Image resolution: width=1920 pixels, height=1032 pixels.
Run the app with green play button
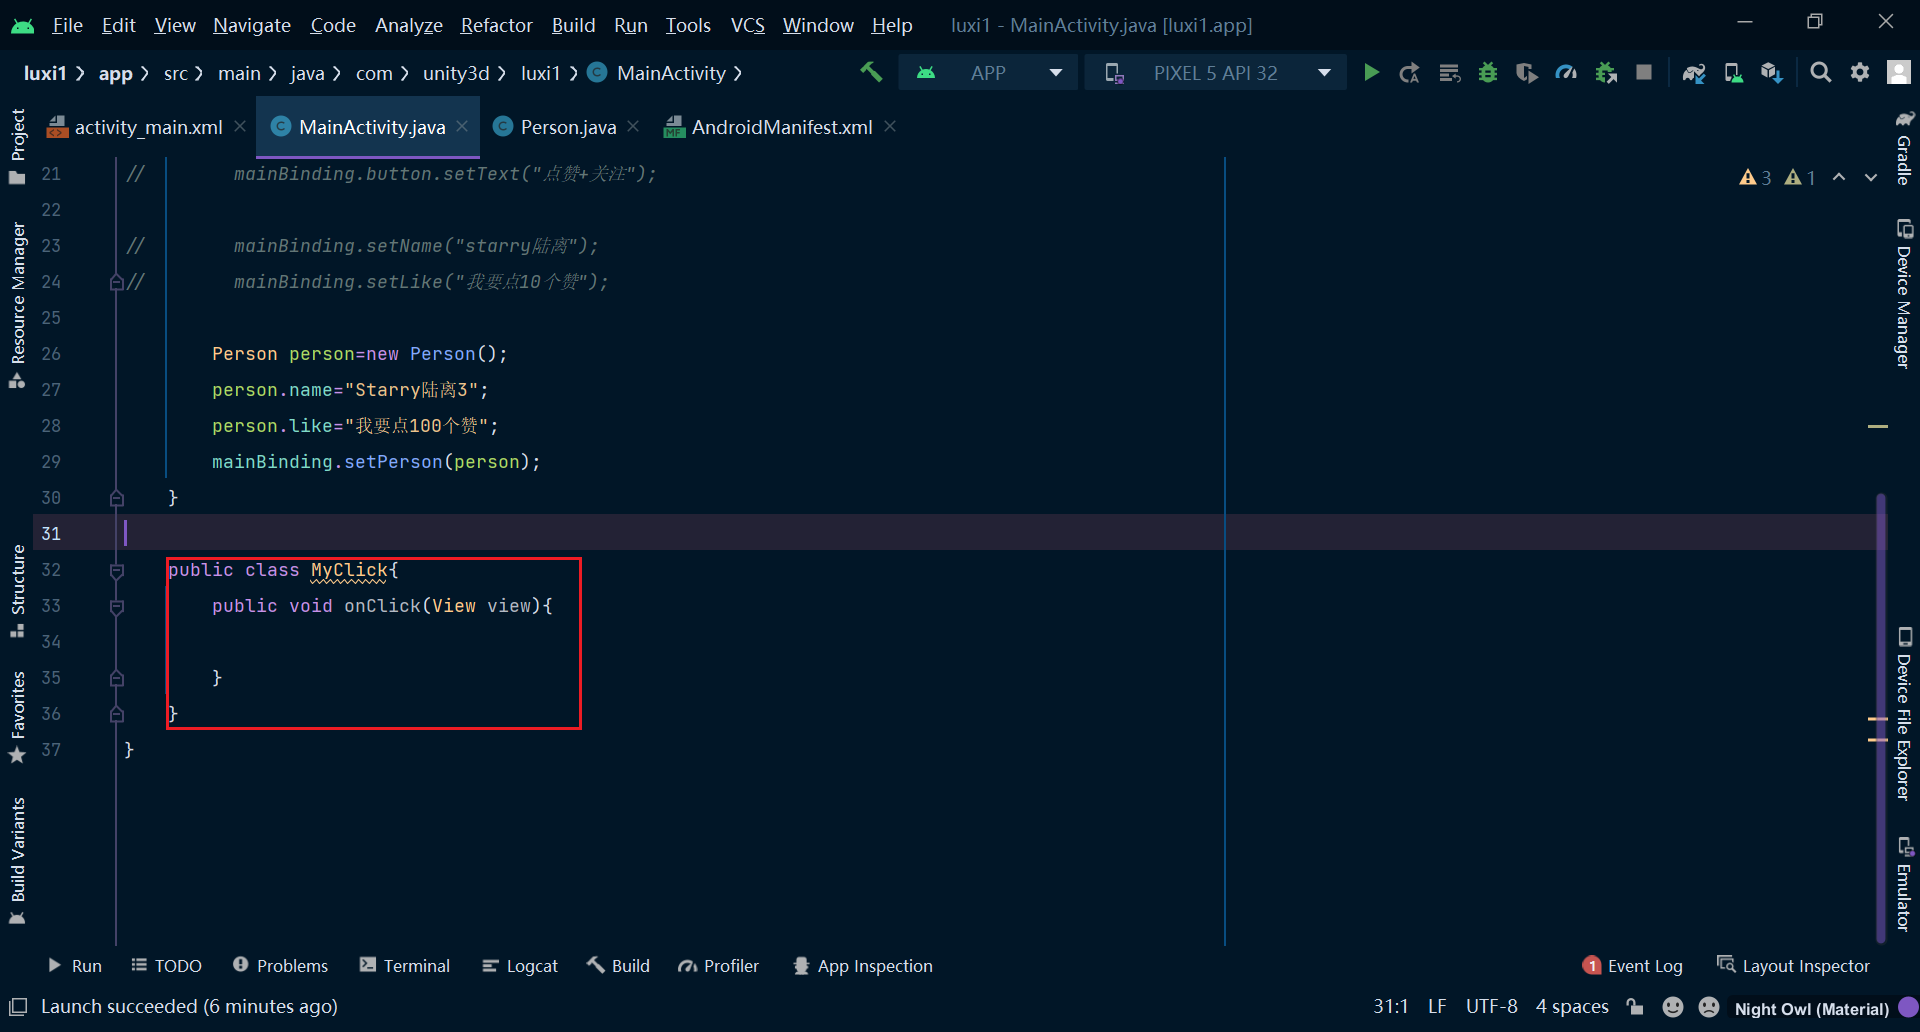click(x=1371, y=73)
